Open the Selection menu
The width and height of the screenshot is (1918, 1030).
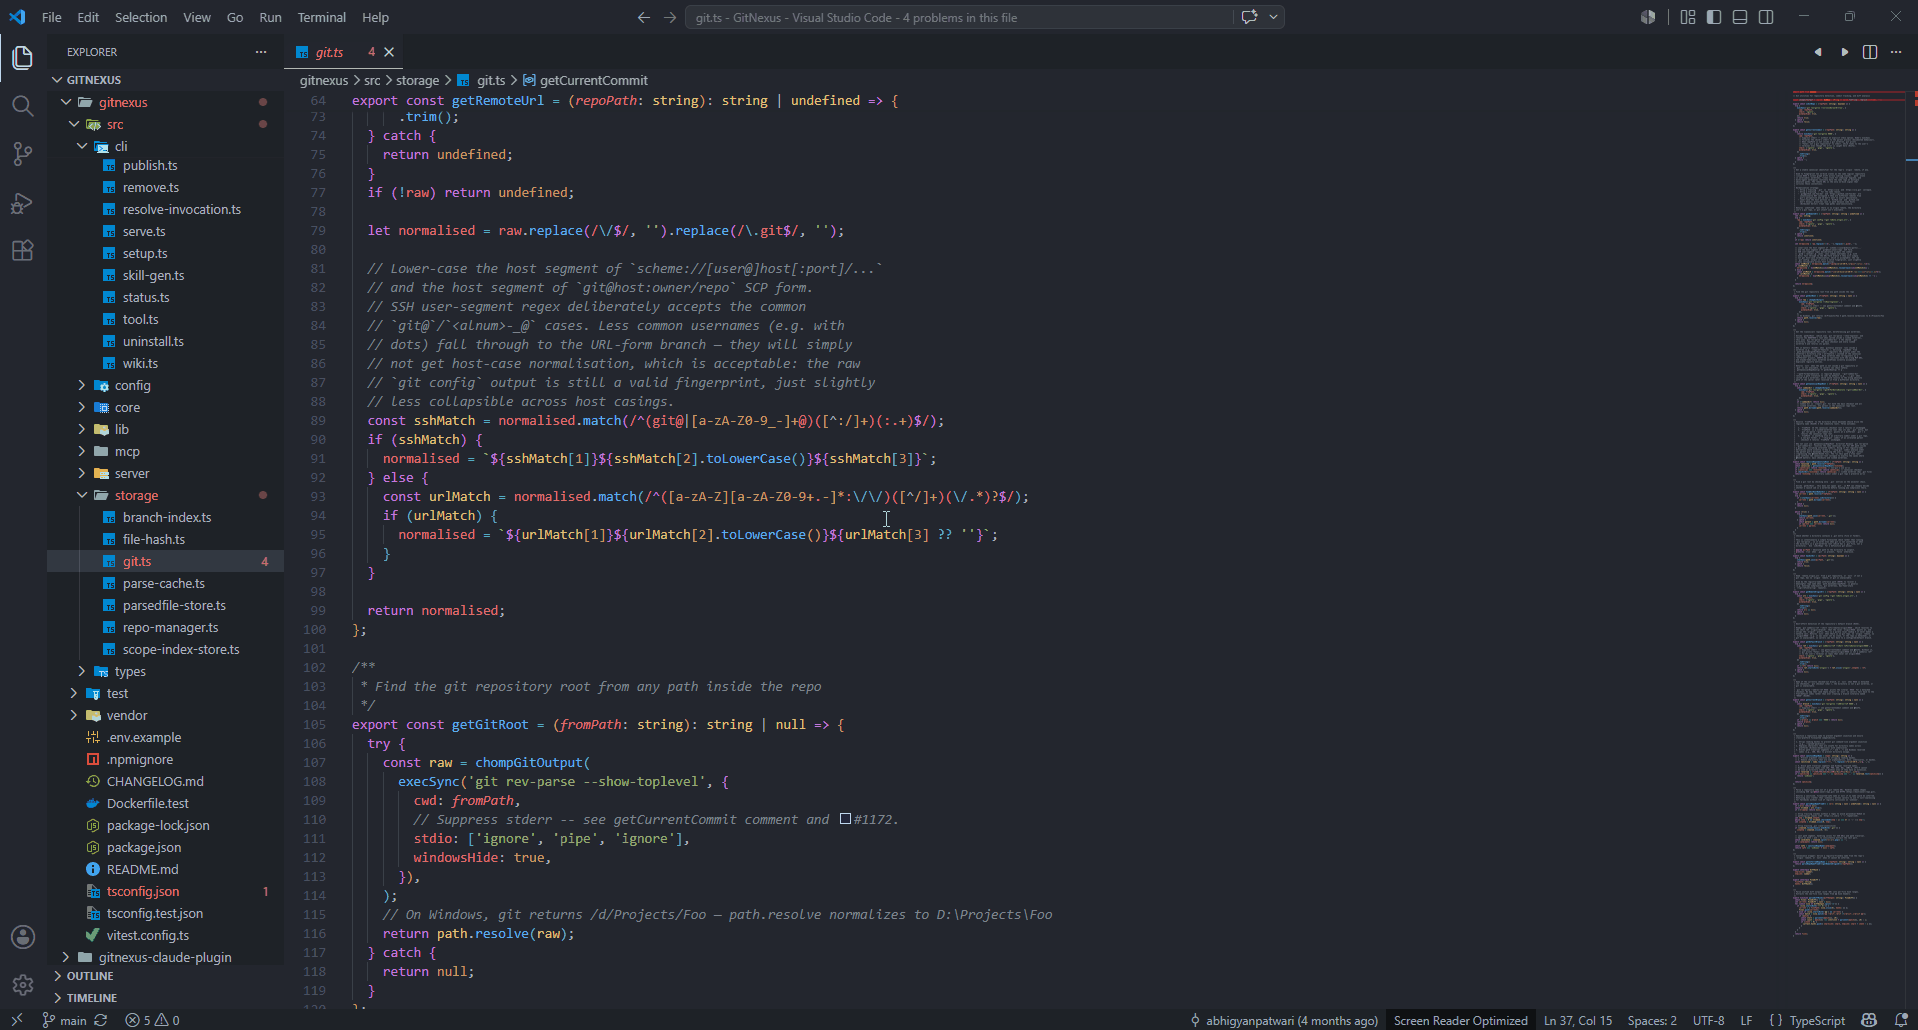point(141,17)
